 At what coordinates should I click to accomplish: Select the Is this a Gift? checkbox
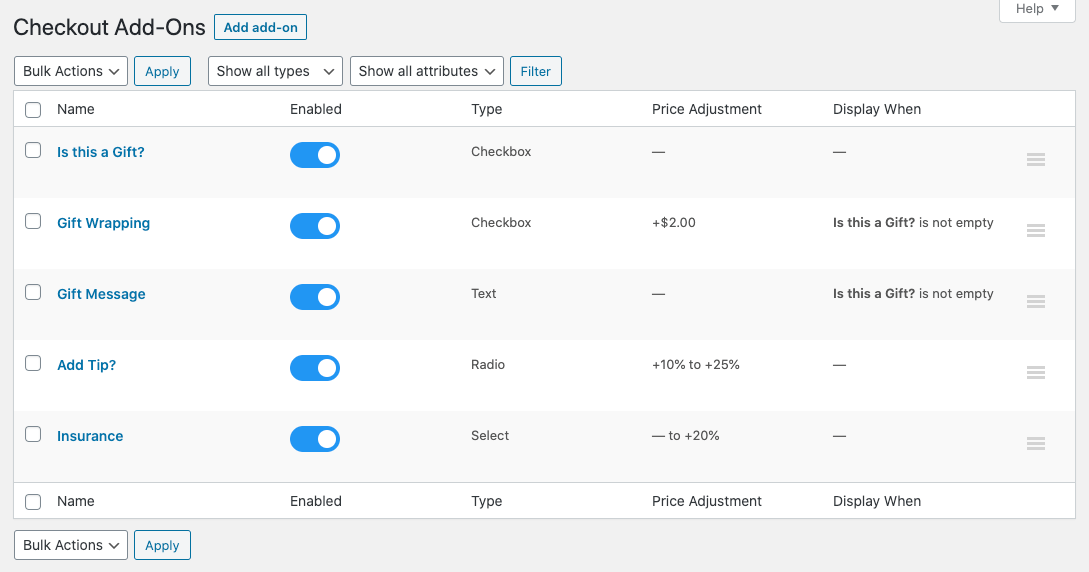[33, 150]
